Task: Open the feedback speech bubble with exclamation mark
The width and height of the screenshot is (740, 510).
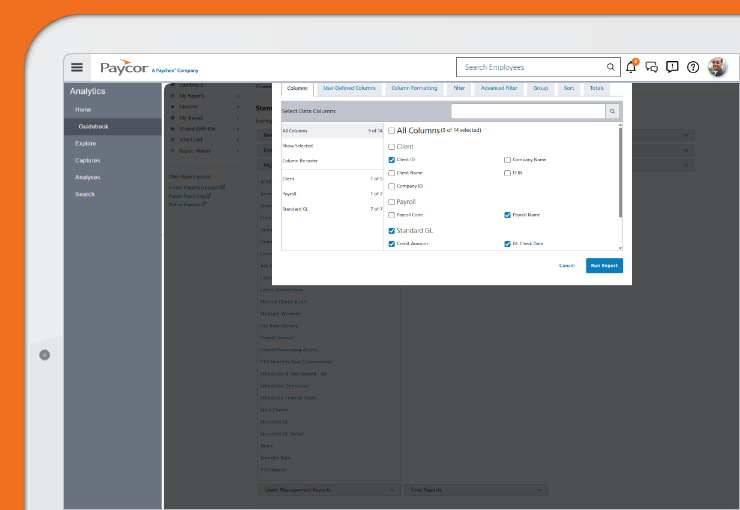Action: pyautogui.click(x=672, y=67)
